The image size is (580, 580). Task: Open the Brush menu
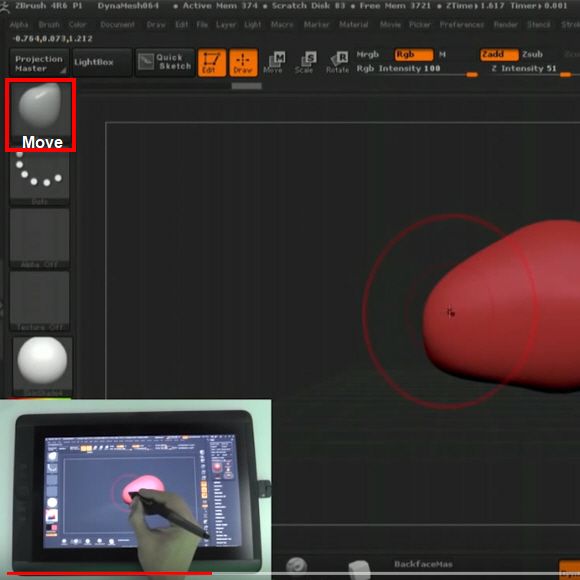pos(49,25)
